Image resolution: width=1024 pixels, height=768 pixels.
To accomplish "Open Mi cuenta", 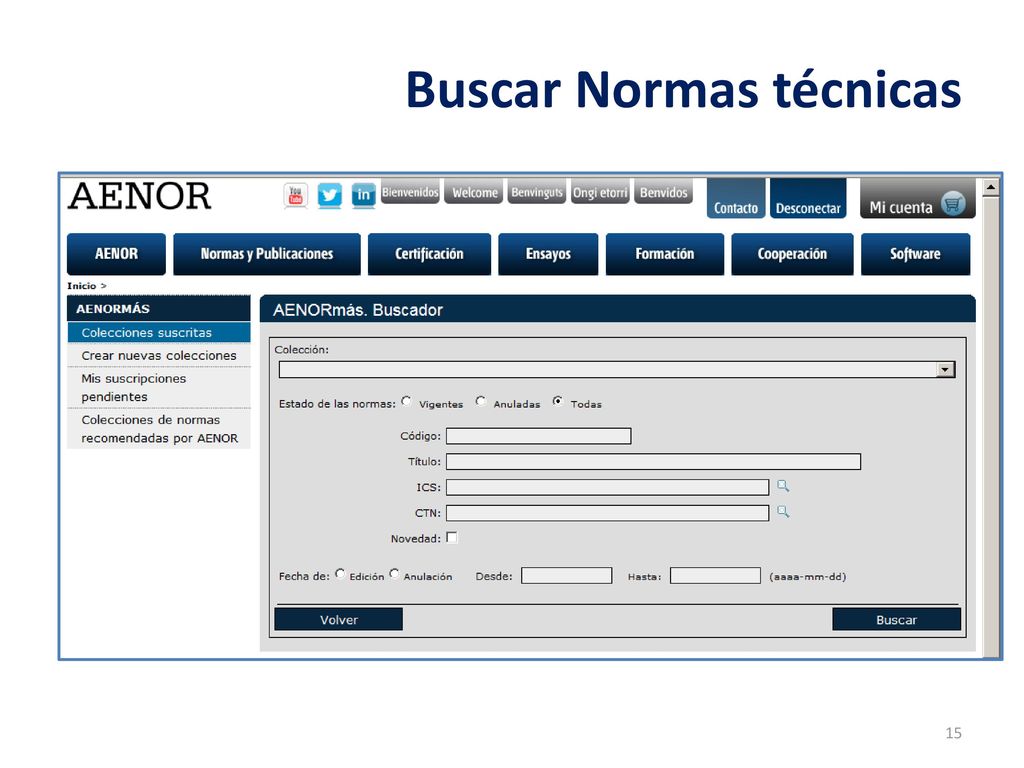I will [x=918, y=199].
